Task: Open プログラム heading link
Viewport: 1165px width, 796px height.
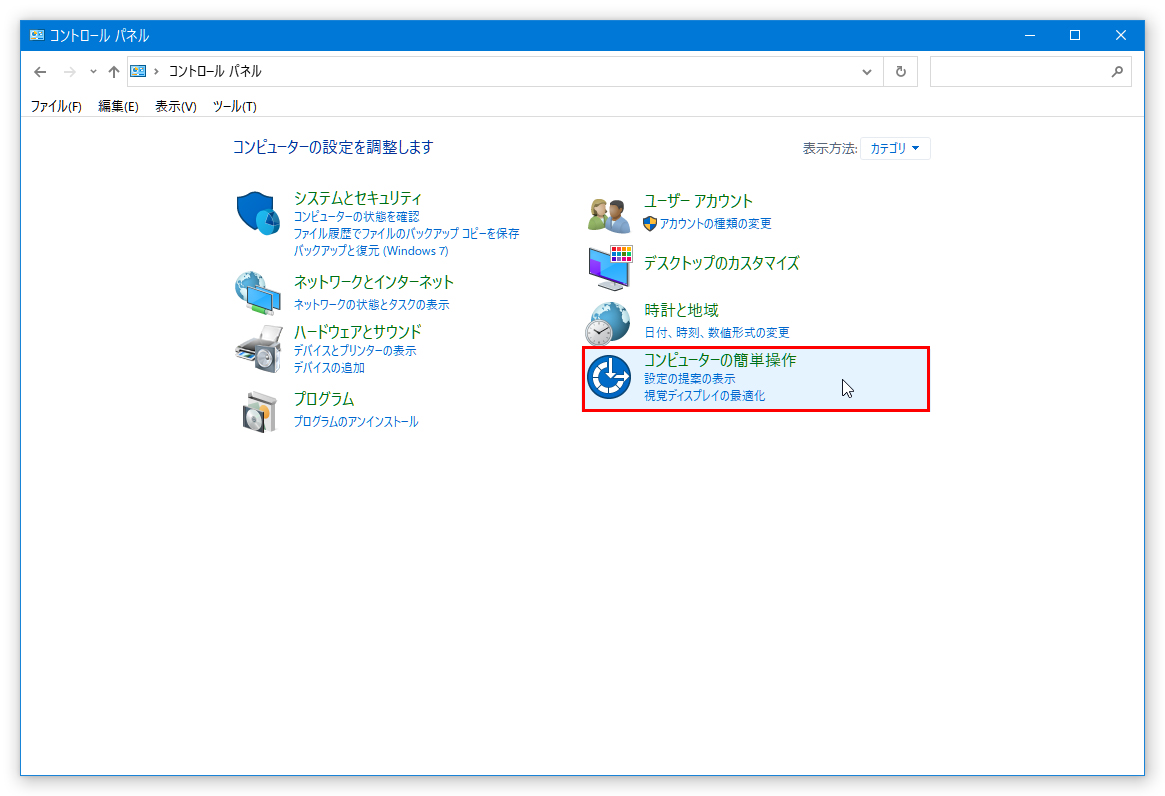Action: pyautogui.click(x=324, y=399)
